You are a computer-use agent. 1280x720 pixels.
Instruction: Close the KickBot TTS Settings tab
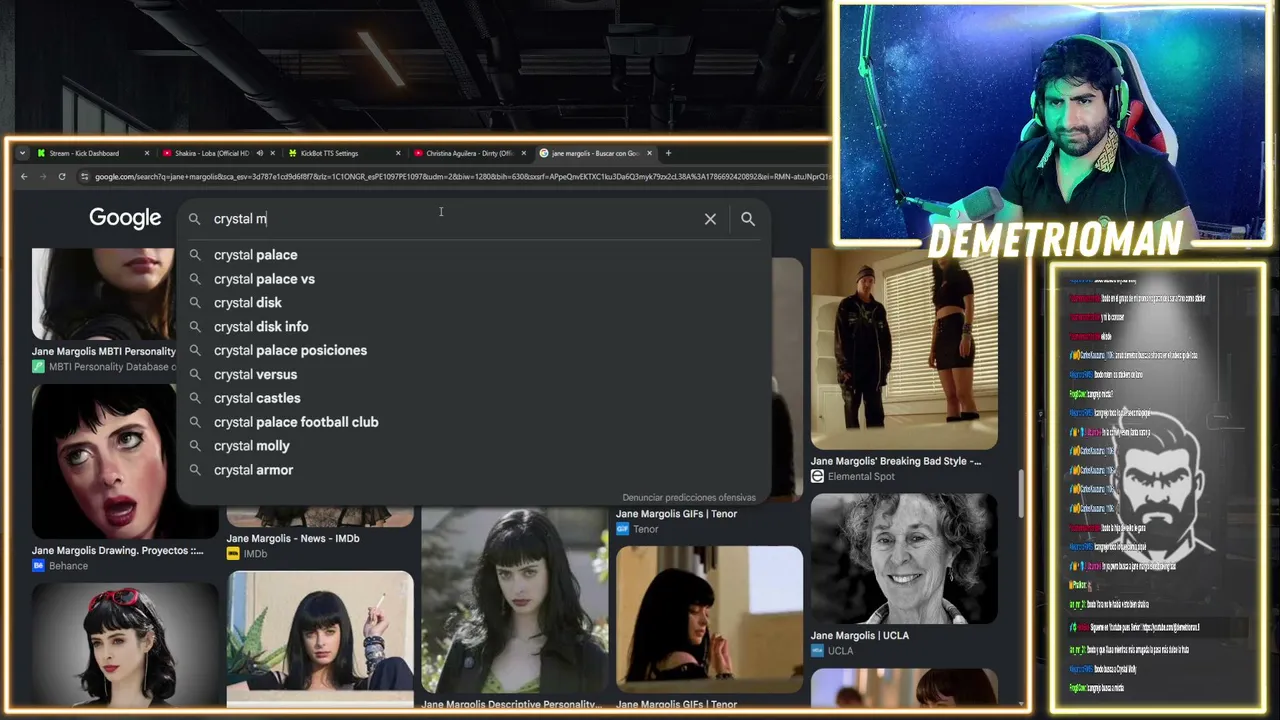[398, 153]
